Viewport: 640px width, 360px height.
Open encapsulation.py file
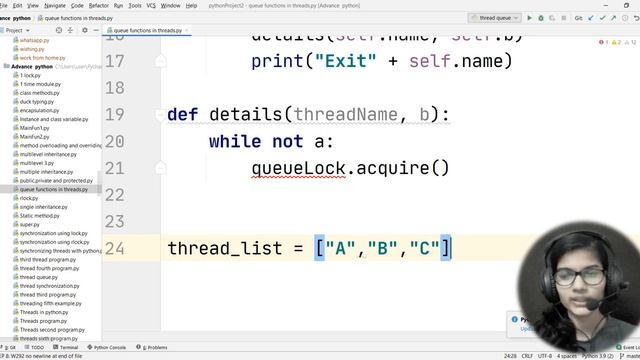tap(36, 111)
